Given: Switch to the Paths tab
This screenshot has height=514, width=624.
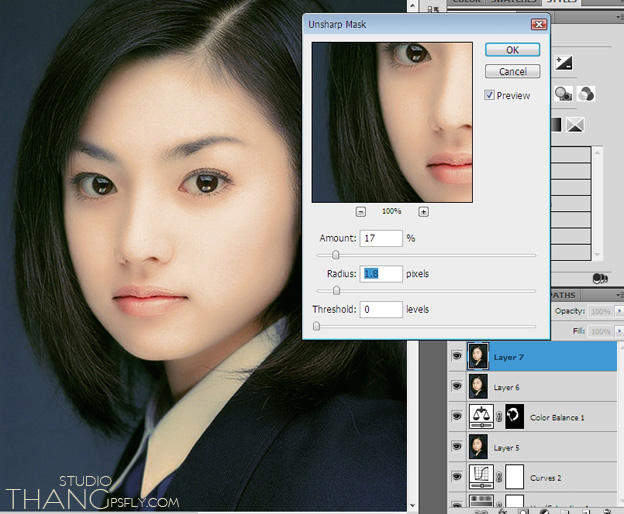Looking at the screenshot, I should point(564,295).
